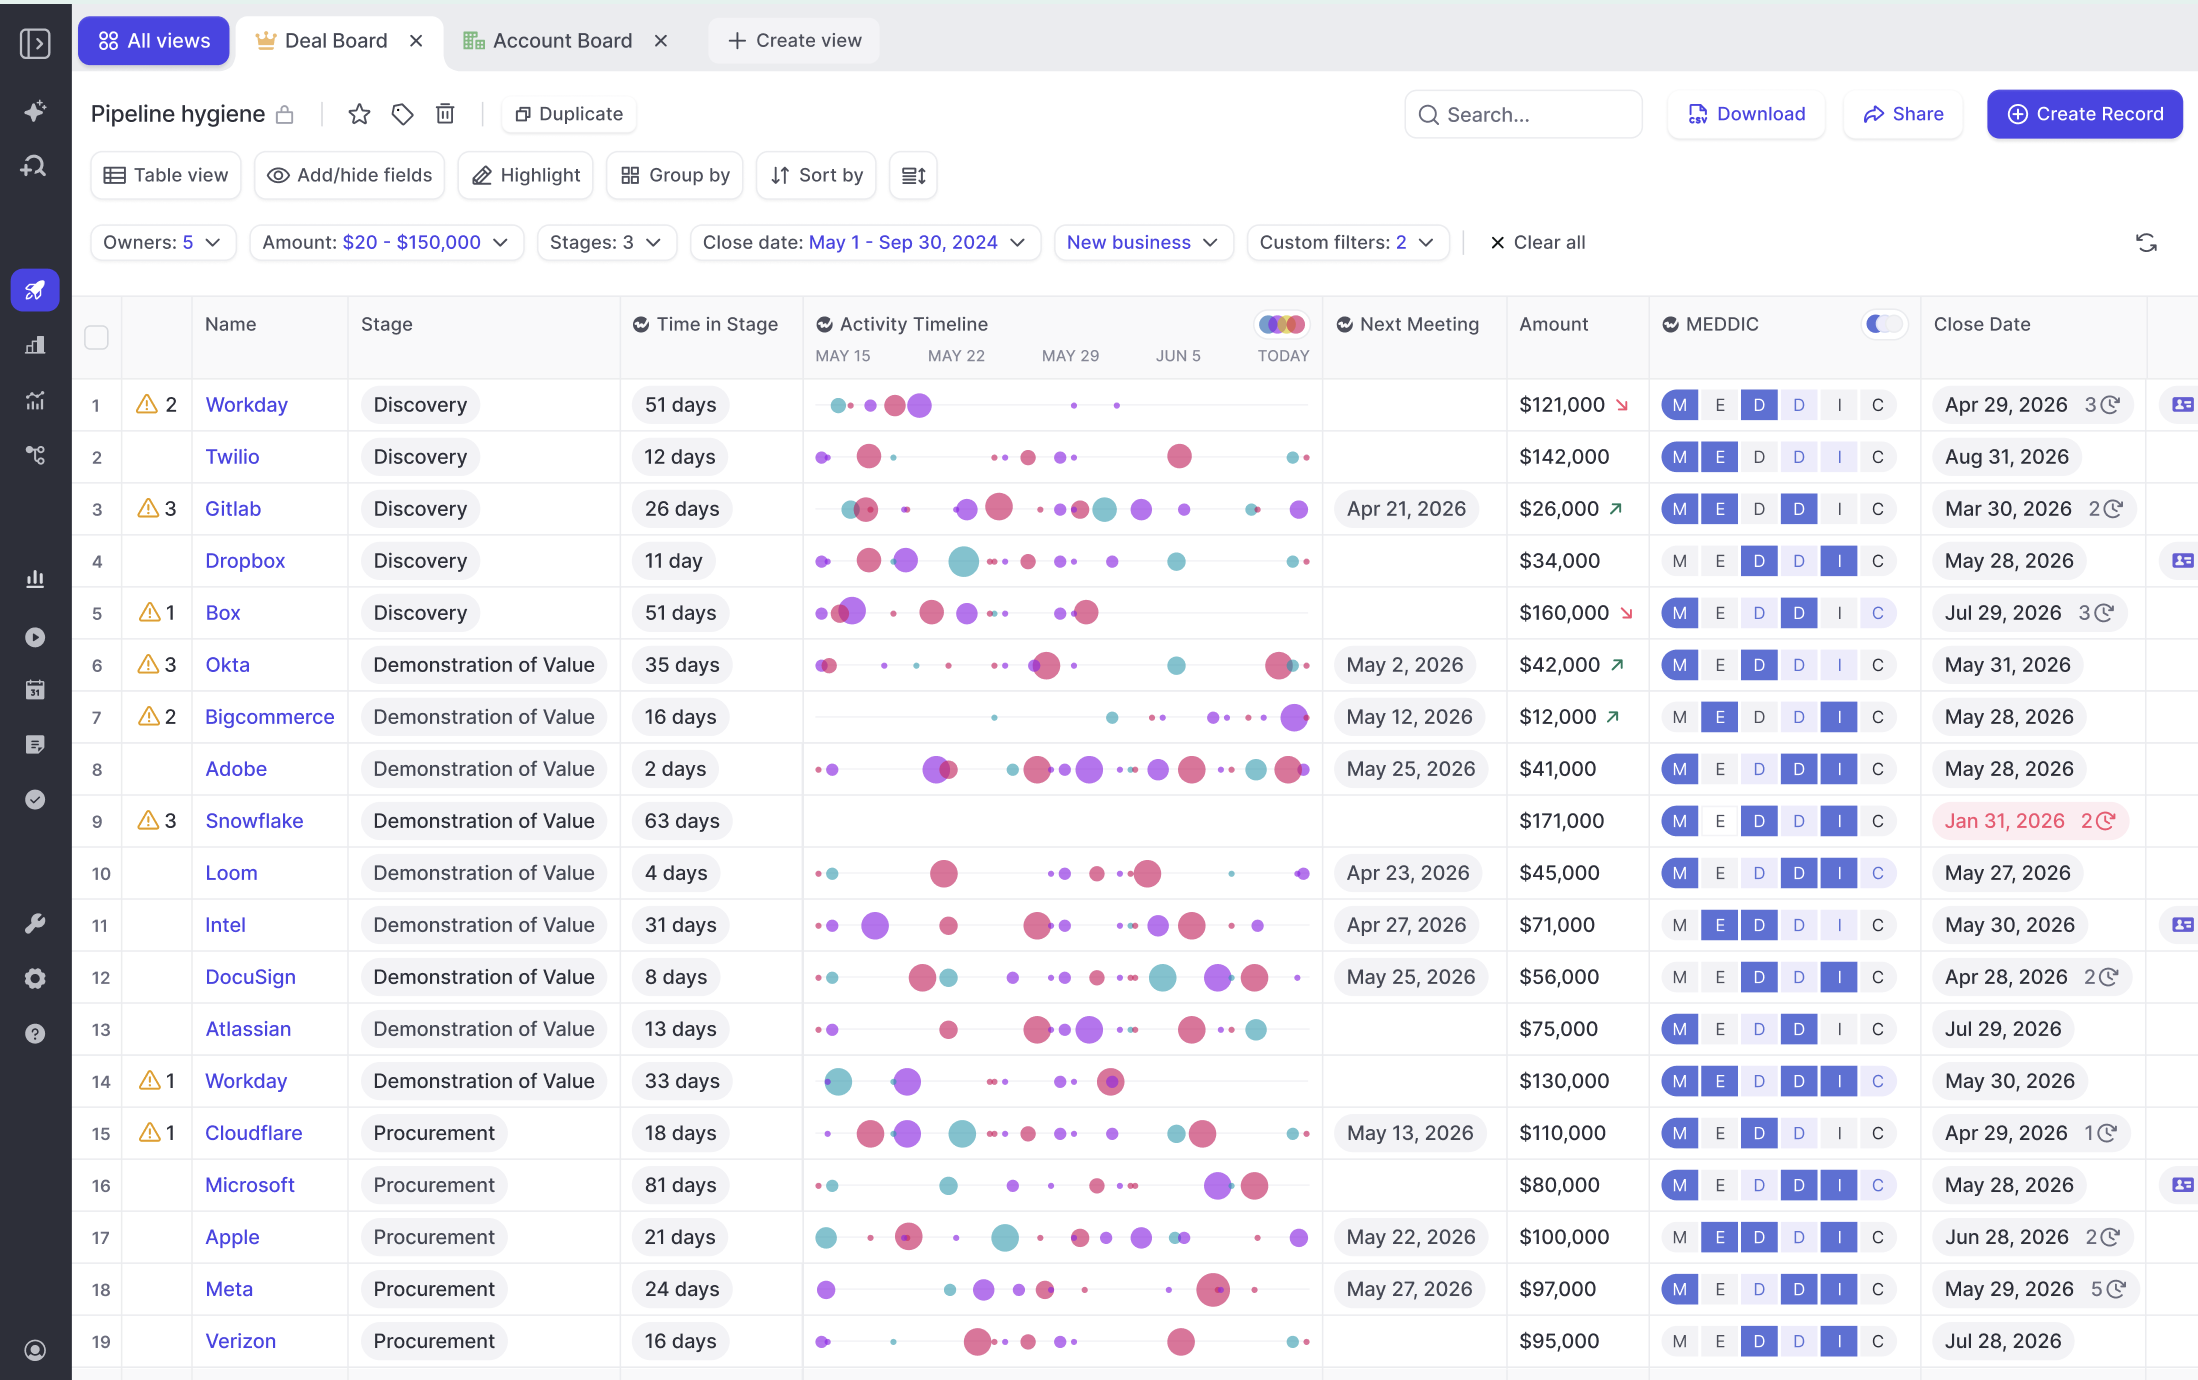
Task: Open the Sort by menu
Action: pos(817,176)
